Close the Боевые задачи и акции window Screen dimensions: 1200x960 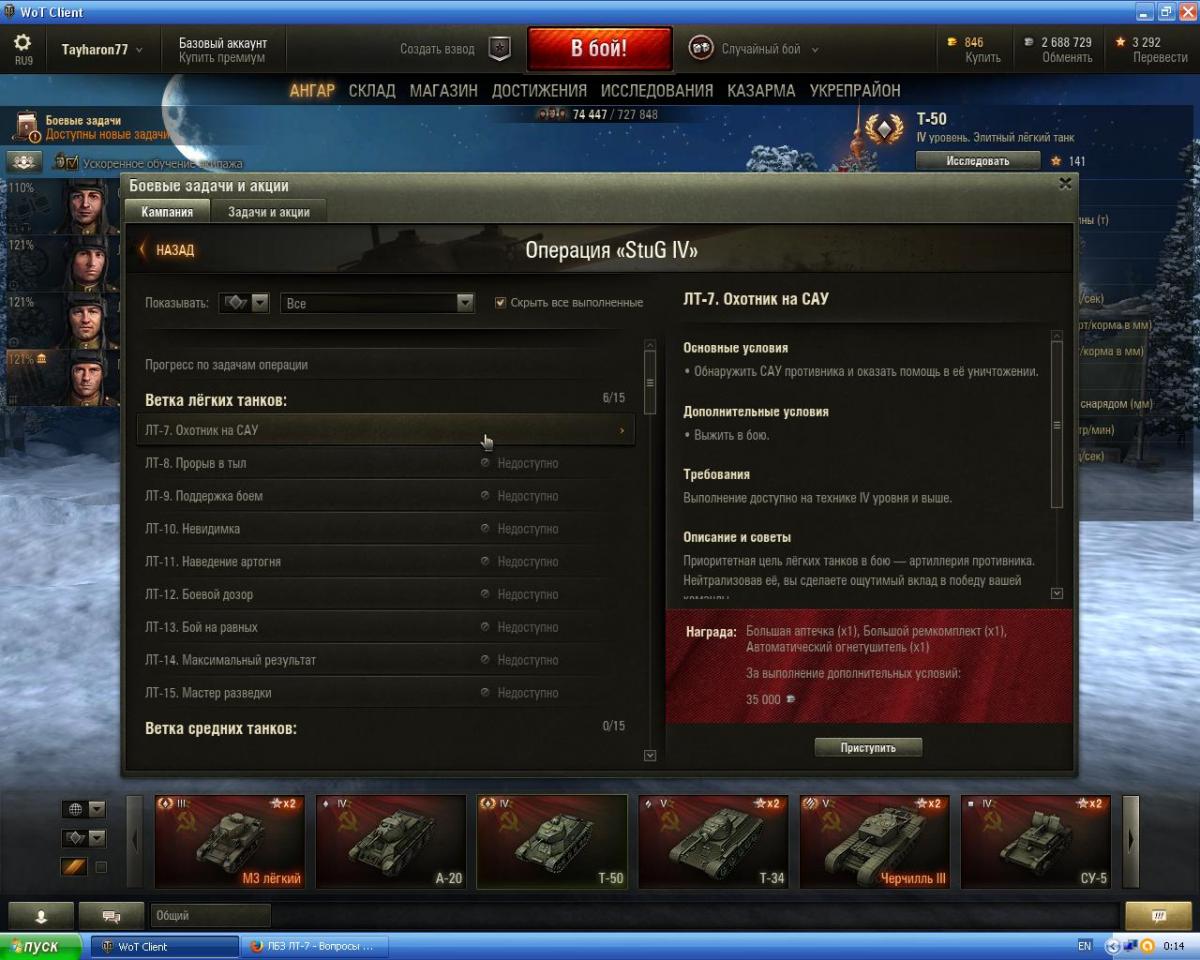1065,184
